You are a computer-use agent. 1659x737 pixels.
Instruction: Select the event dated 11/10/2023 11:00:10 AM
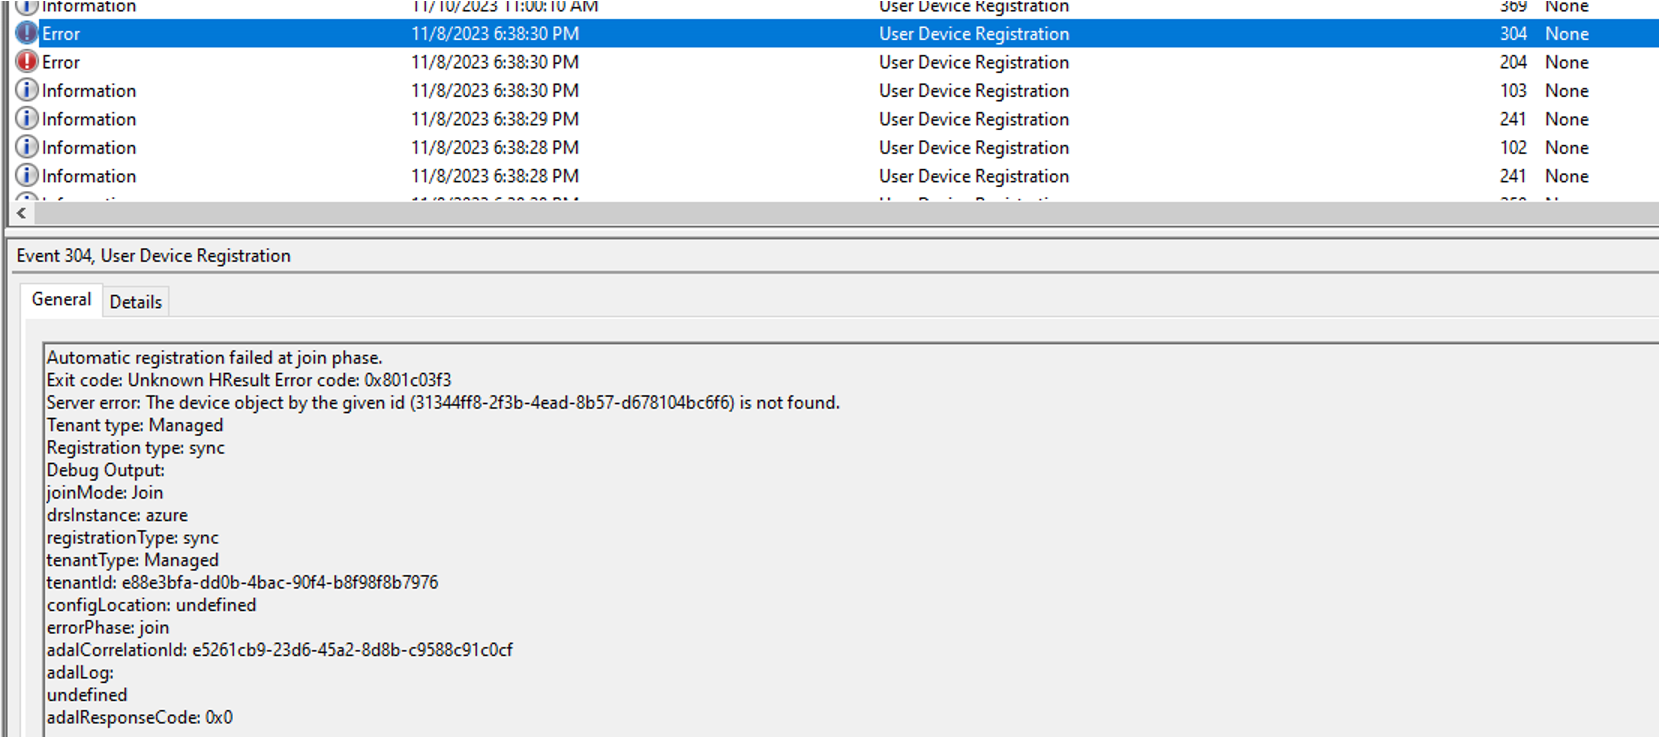coord(504,7)
